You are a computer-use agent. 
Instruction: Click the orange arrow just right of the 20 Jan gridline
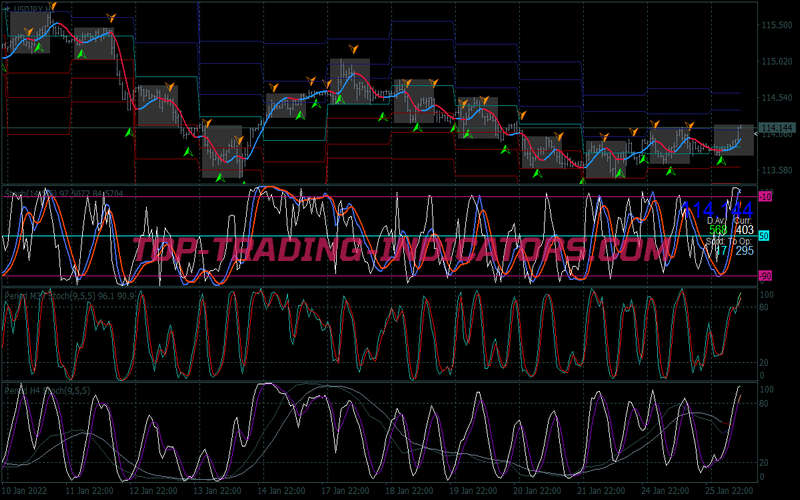click(x=521, y=114)
